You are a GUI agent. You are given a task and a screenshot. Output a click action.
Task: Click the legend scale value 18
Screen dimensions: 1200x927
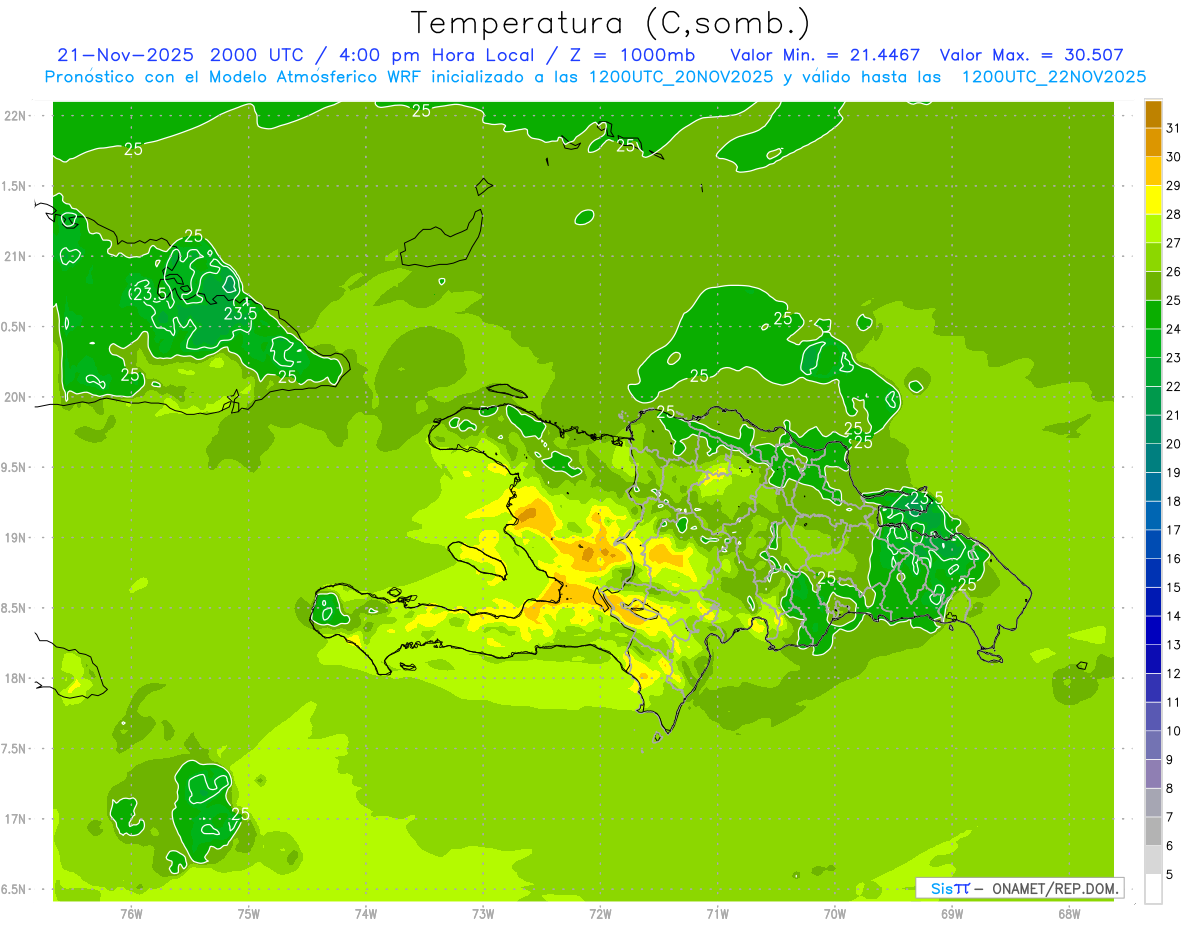(x=1173, y=501)
